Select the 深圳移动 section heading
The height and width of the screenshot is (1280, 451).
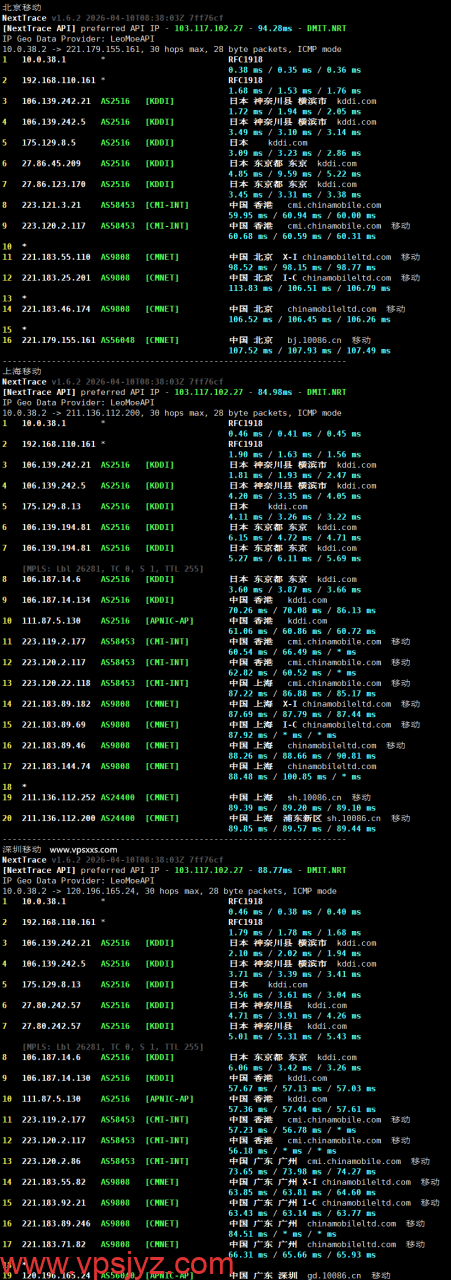pyautogui.click(x=21, y=850)
